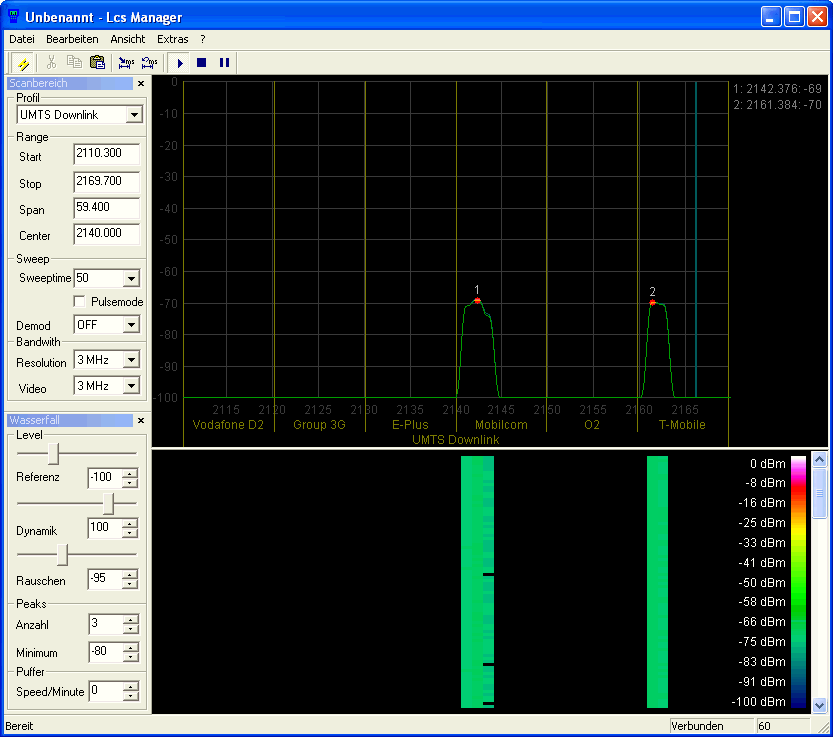Decrease Anzahl peaks with down arrow
833x737 pixels.
(130, 629)
